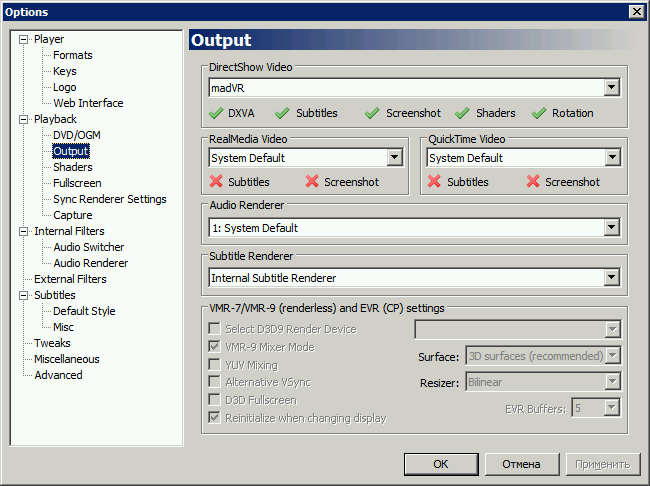Viewport: 650px width, 486px height.
Task: Open Sync Renderer Settings page
Action: point(110,199)
